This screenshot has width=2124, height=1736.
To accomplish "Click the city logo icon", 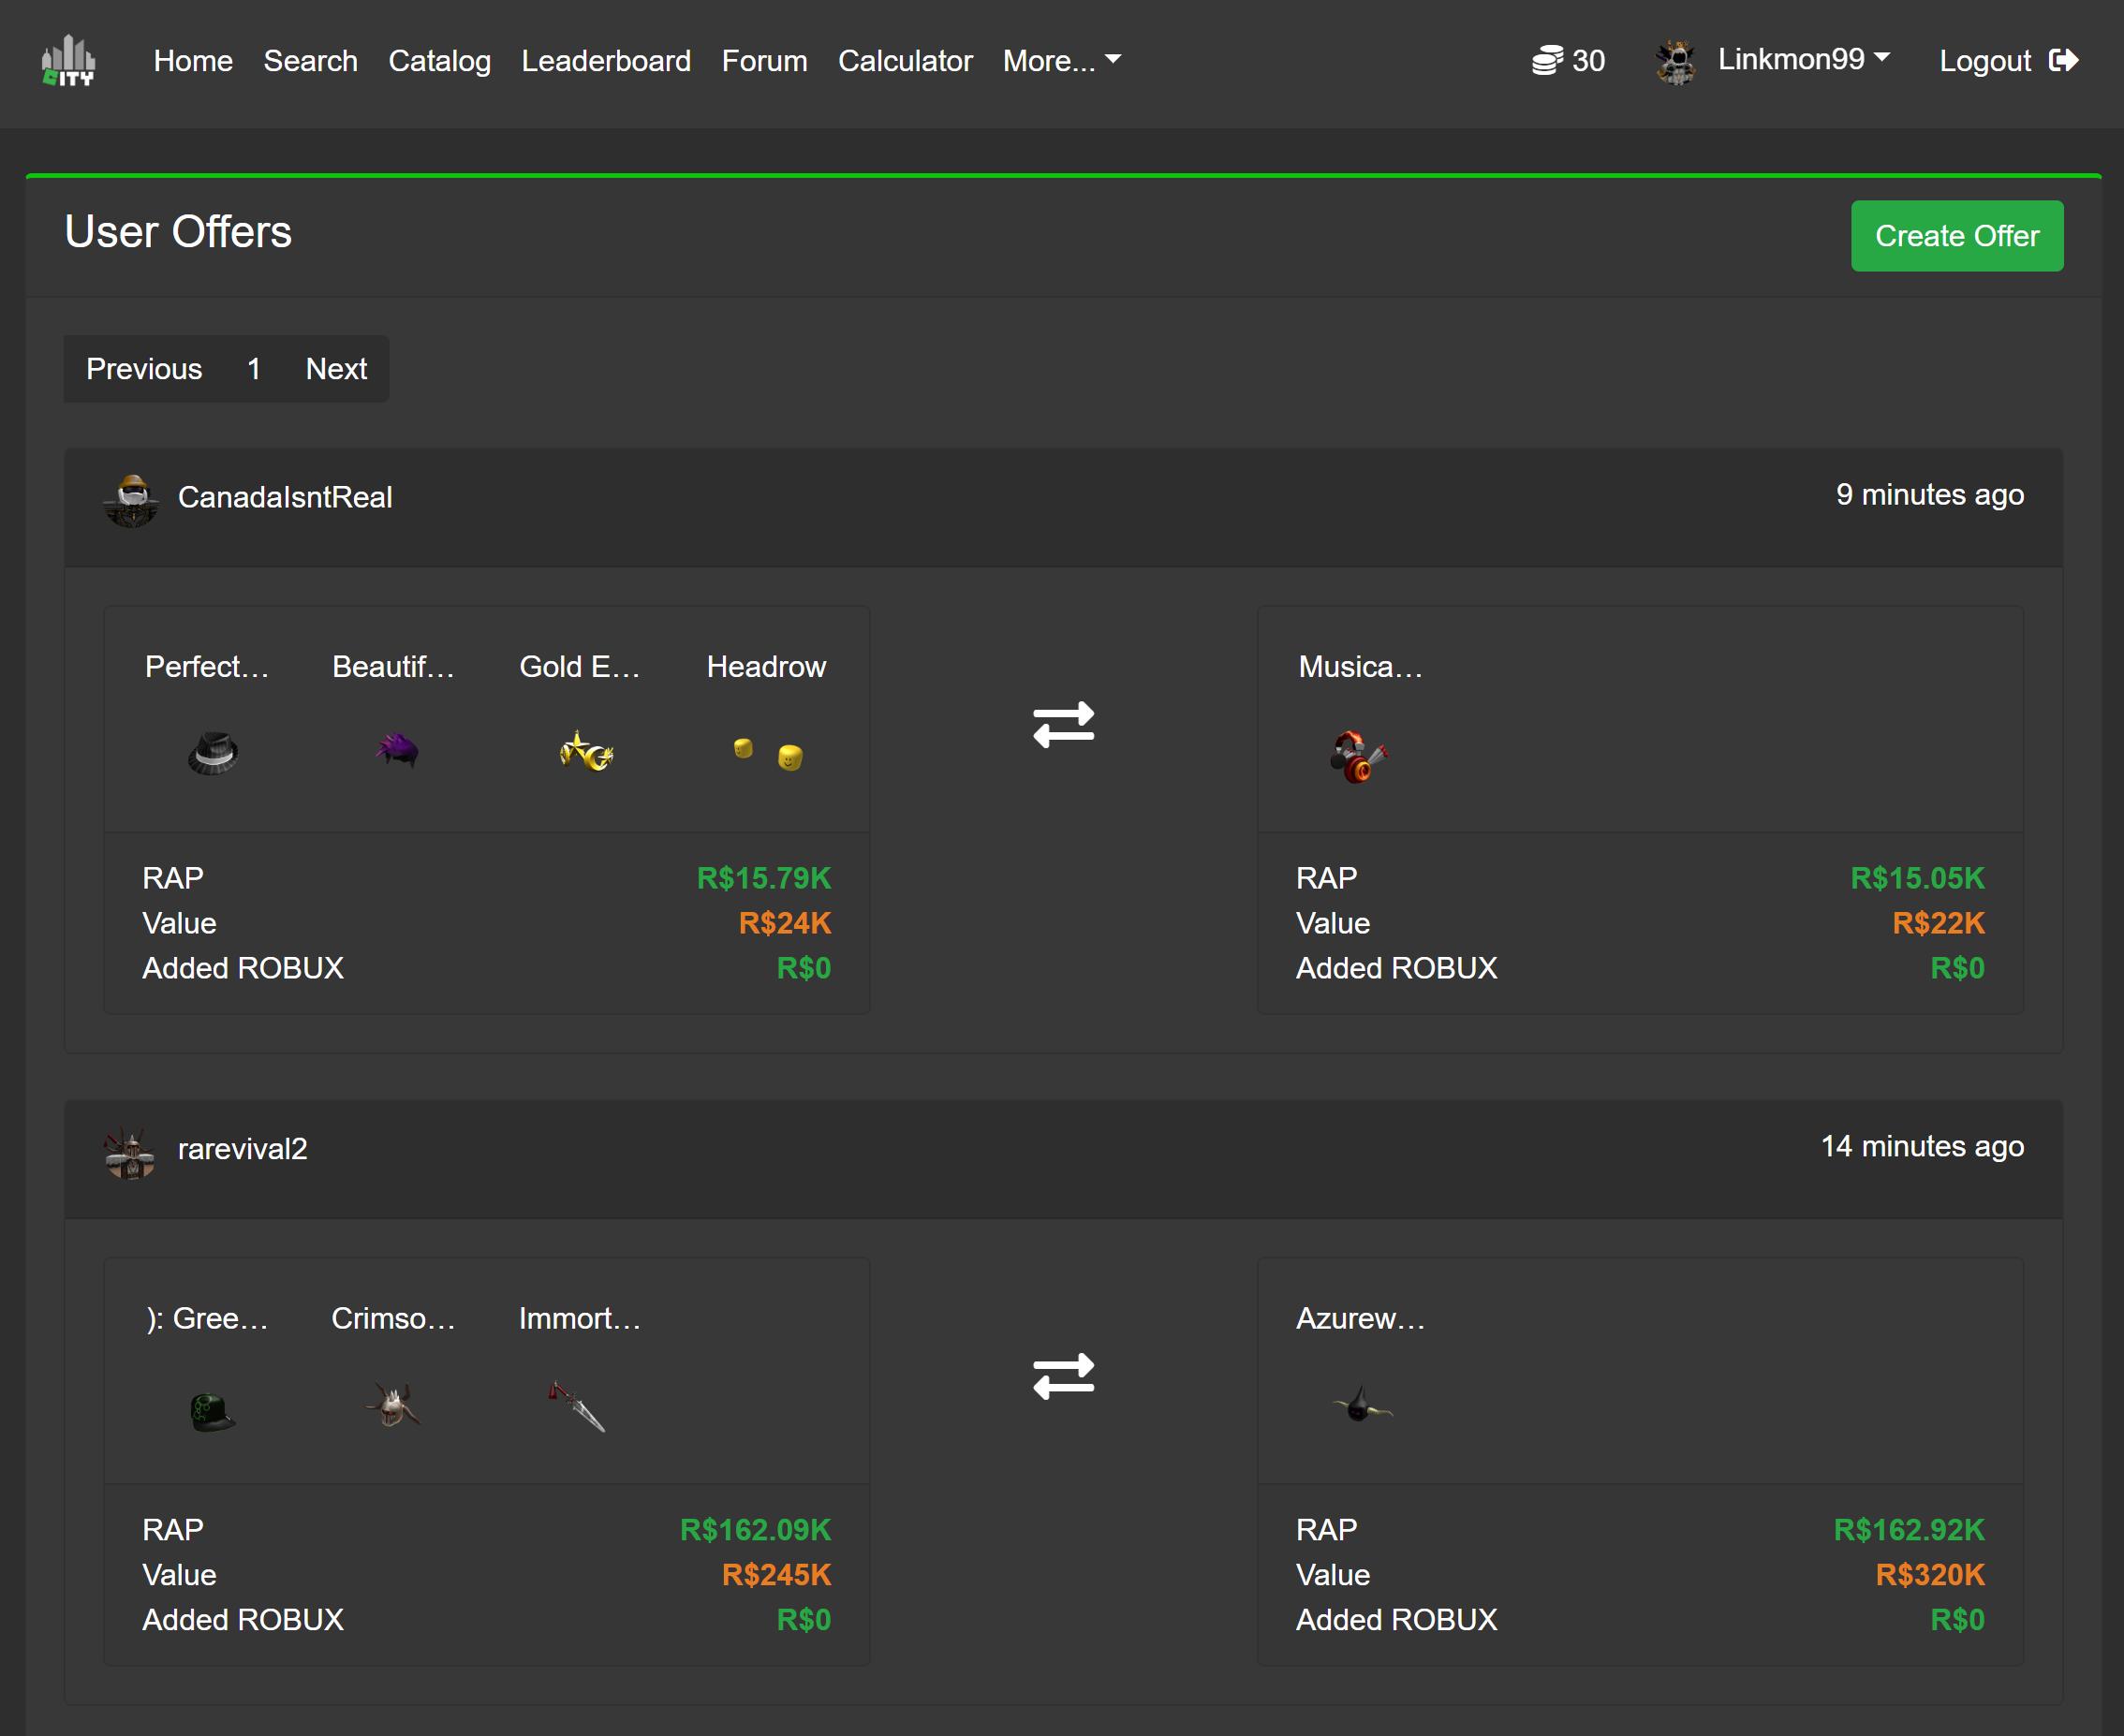I will (68, 61).
